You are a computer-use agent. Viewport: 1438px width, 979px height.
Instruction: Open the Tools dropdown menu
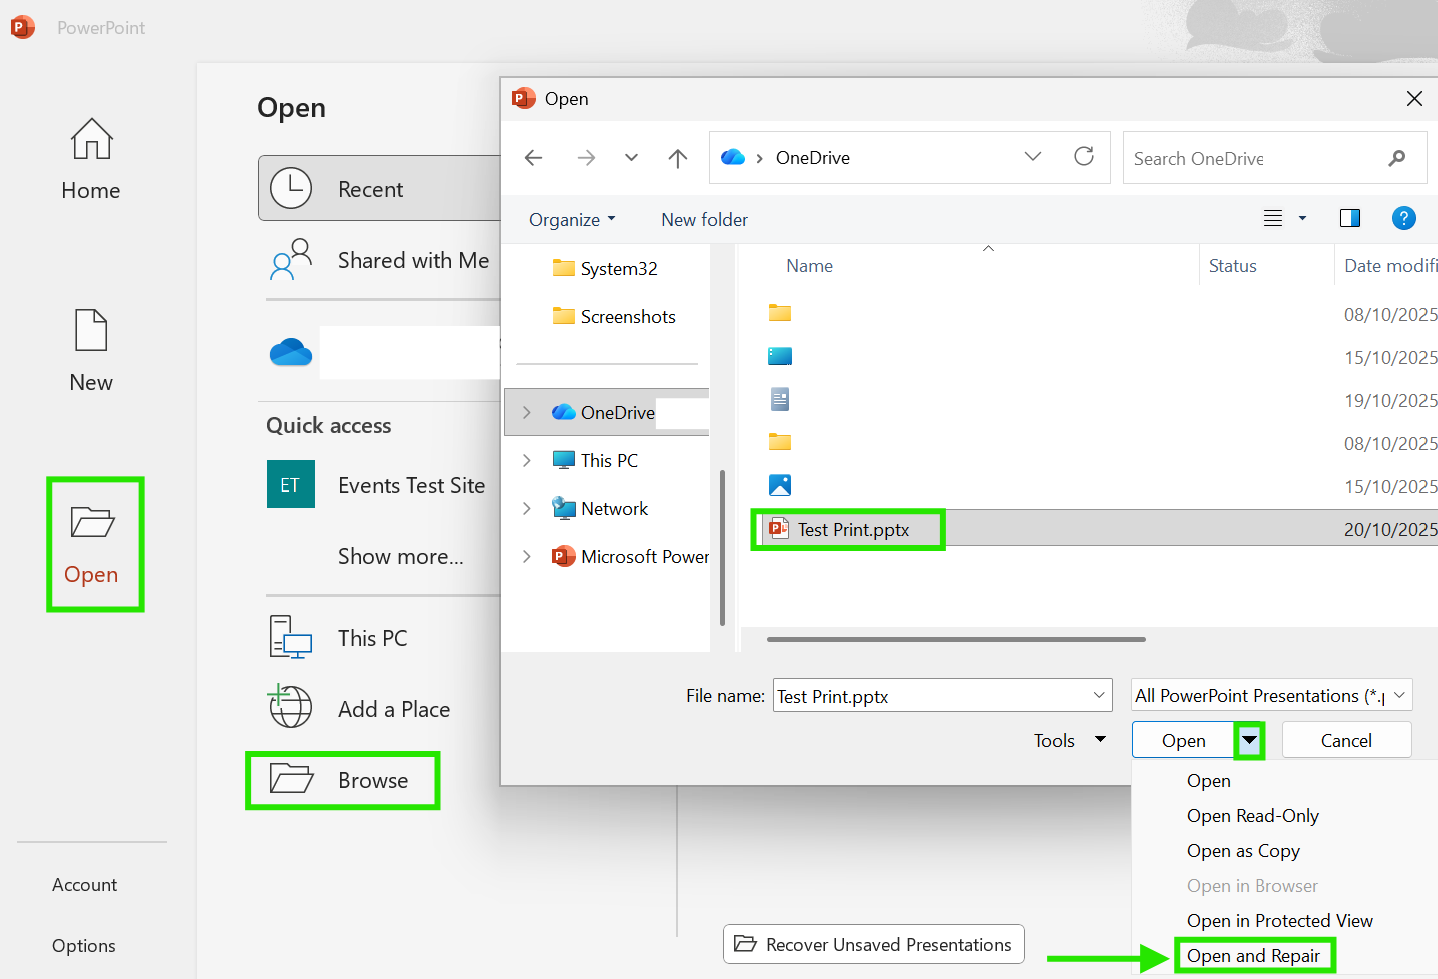[1069, 740]
